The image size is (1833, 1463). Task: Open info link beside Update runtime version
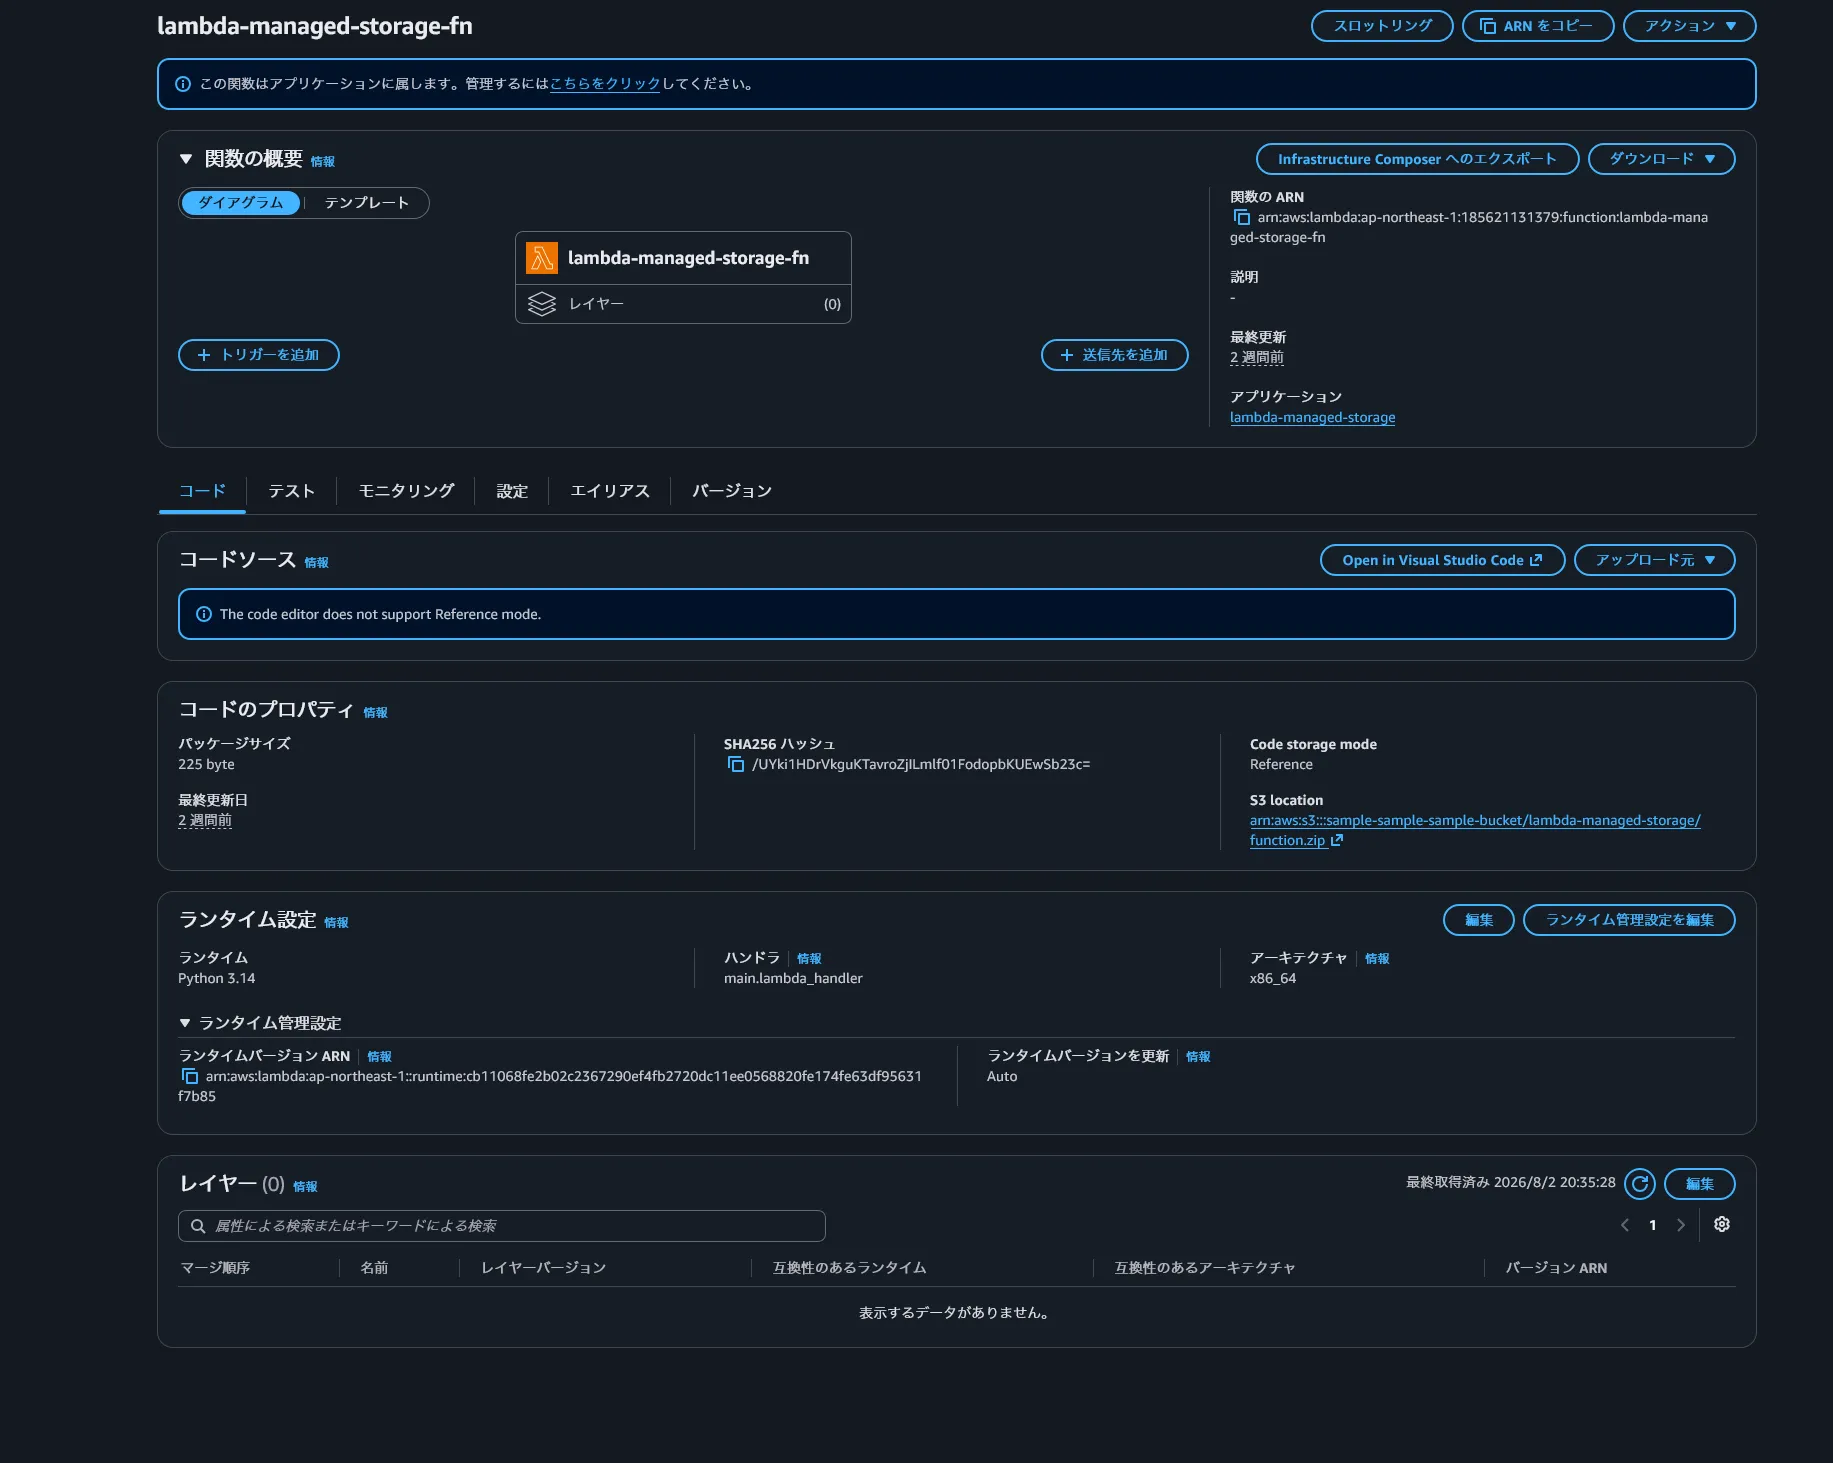click(1198, 1057)
